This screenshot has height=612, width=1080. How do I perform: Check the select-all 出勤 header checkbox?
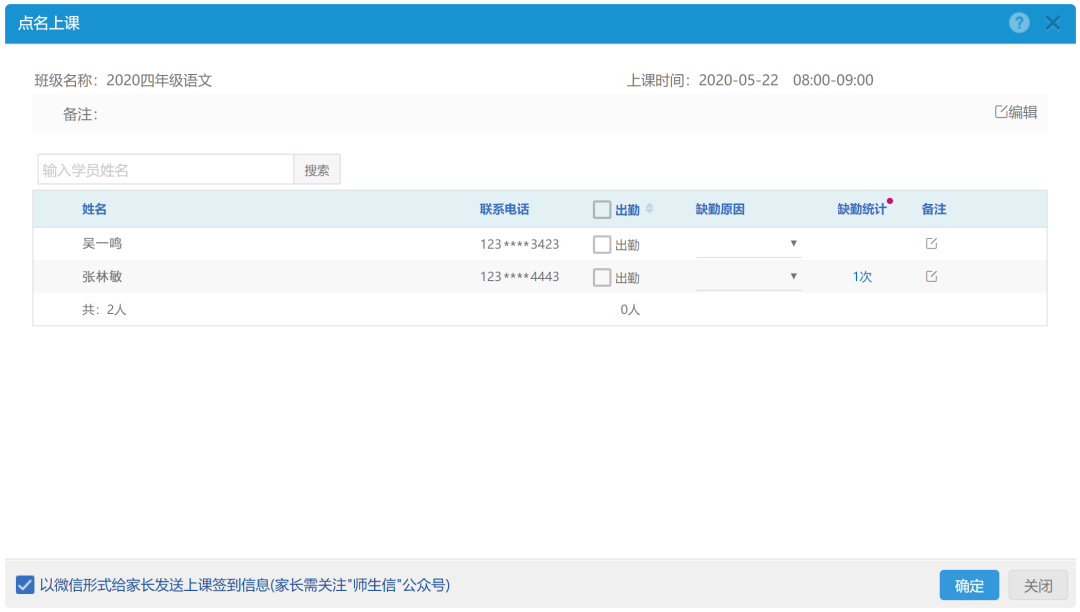coord(602,210)
